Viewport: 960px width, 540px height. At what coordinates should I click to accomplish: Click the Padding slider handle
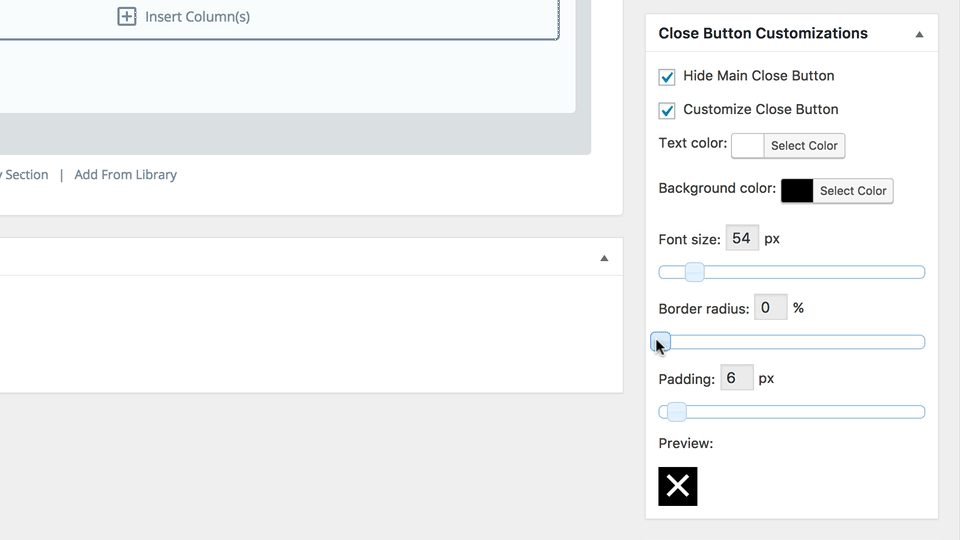(677, 412)
